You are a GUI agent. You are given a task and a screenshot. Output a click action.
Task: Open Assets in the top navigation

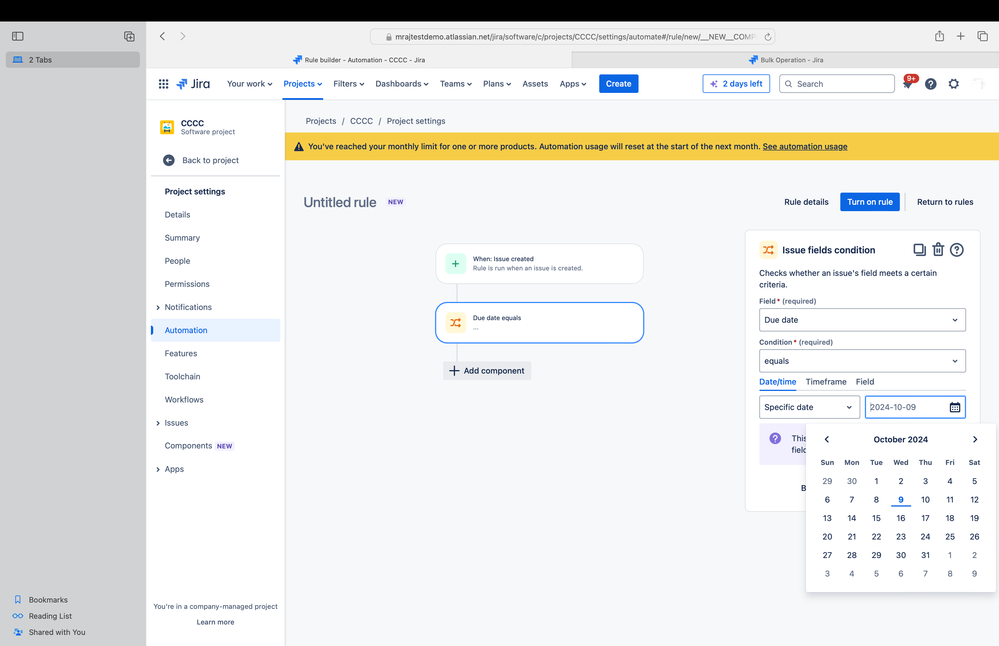535,83
